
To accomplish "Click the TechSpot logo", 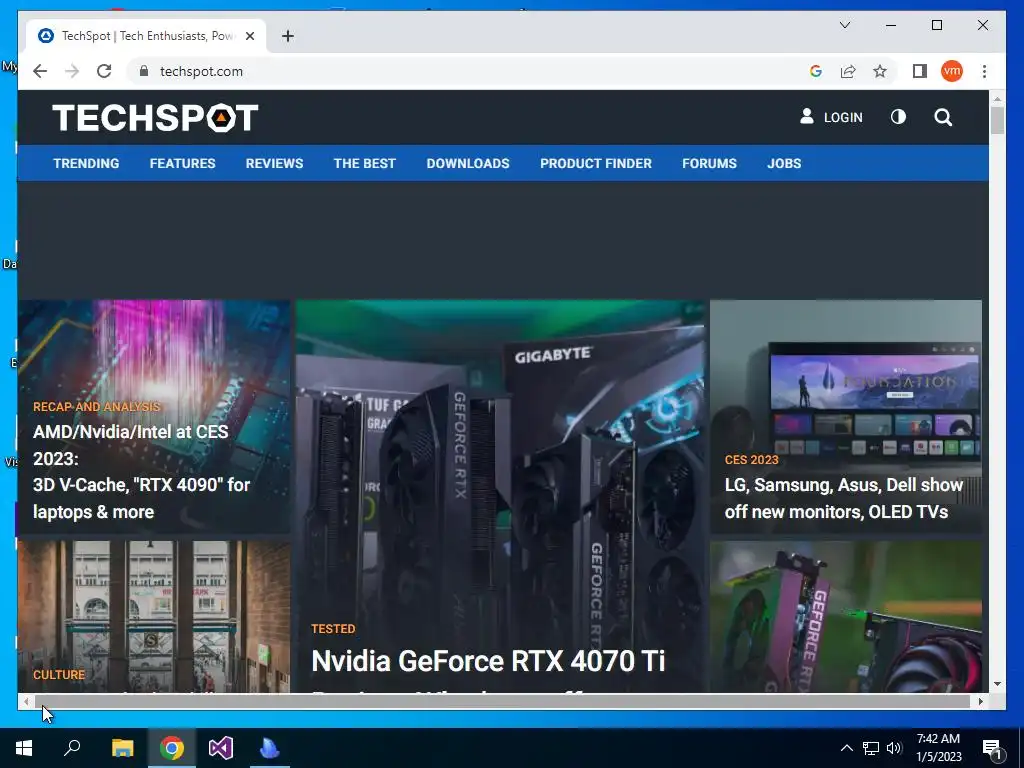I will click(155, 118).
